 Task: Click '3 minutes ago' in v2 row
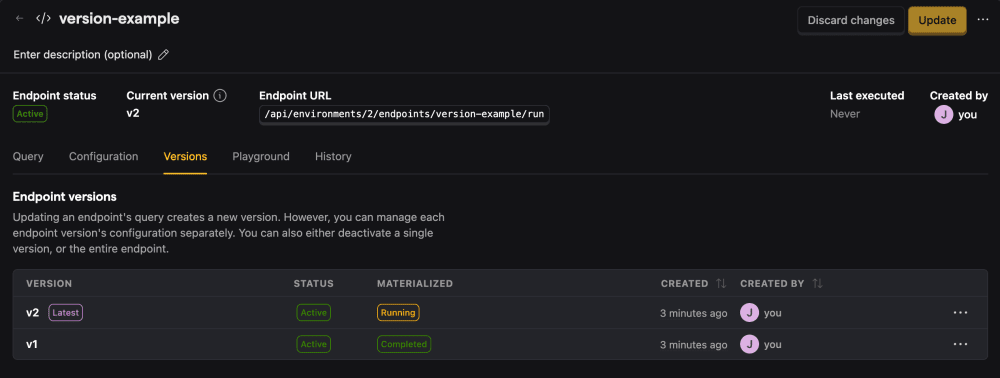pos(693,313)
